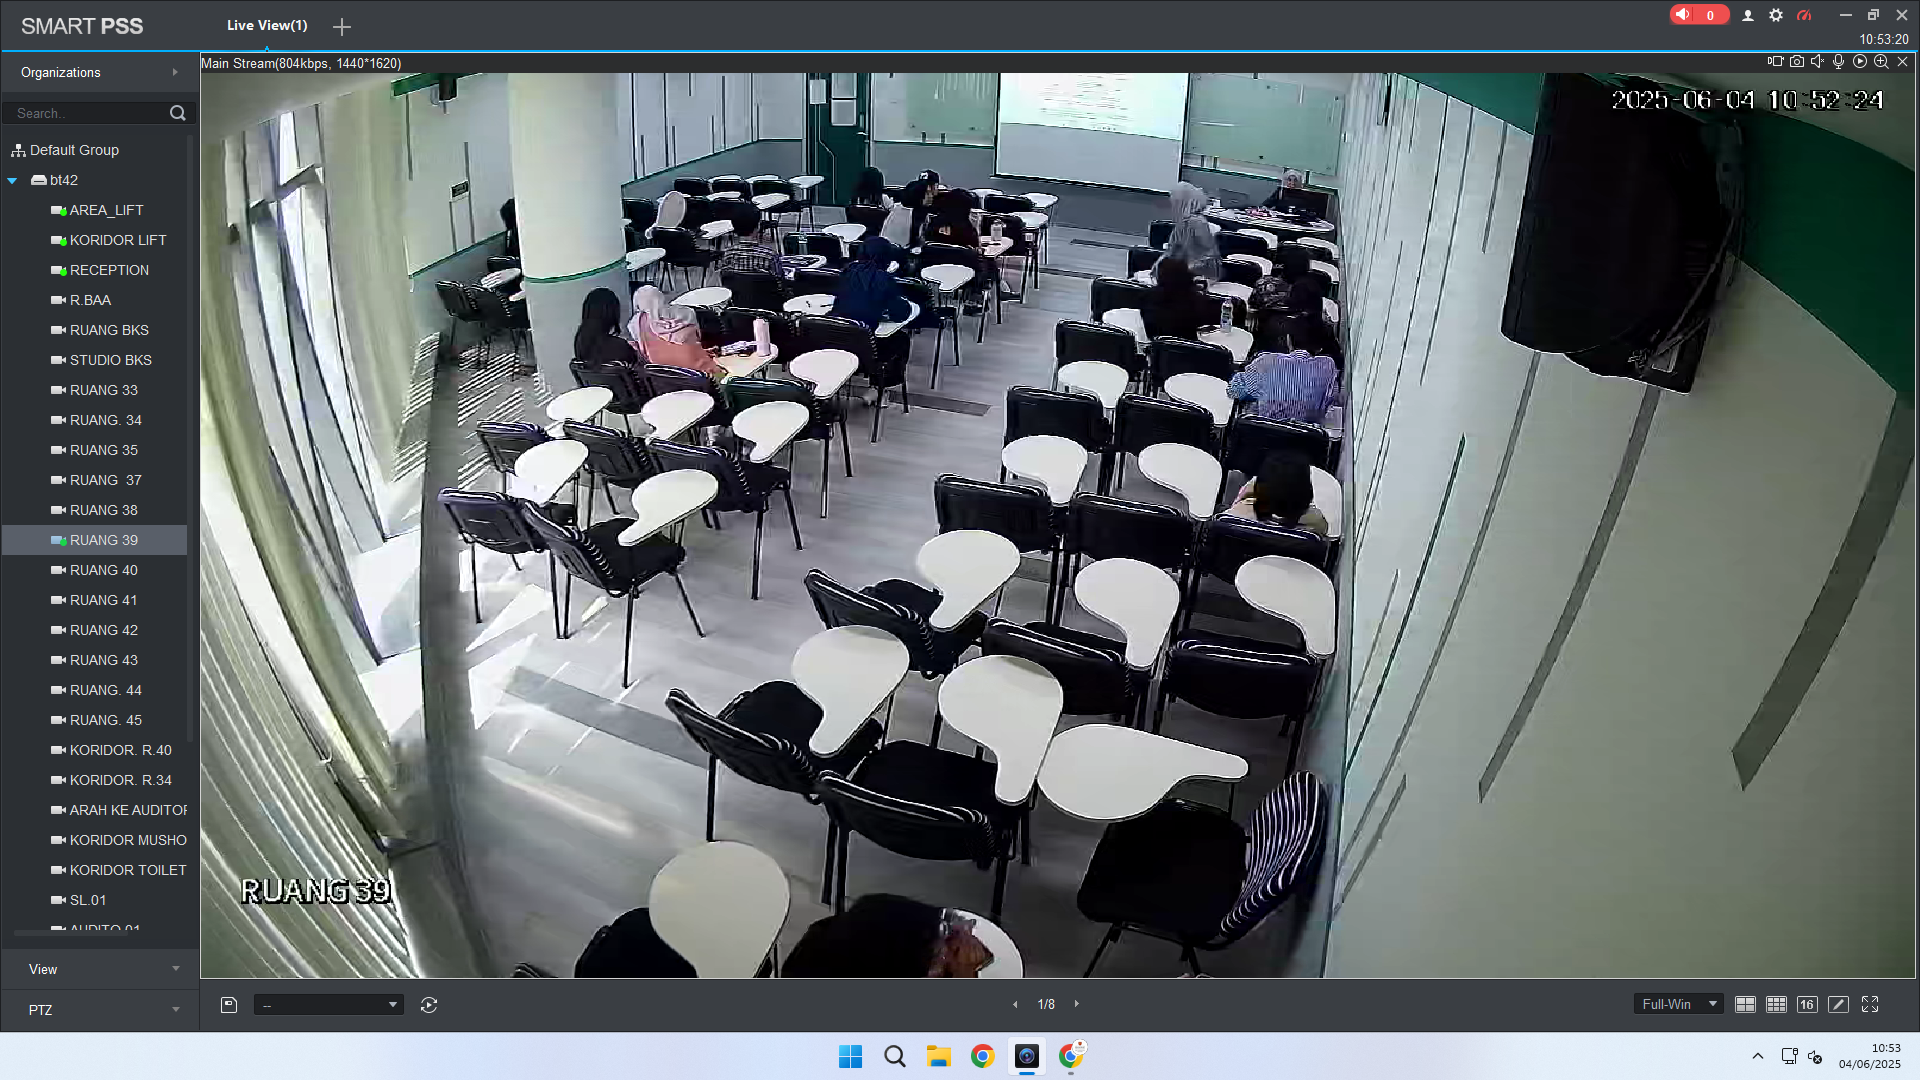Select the ARAH KE AUDITOR camera

coord(119,810)
